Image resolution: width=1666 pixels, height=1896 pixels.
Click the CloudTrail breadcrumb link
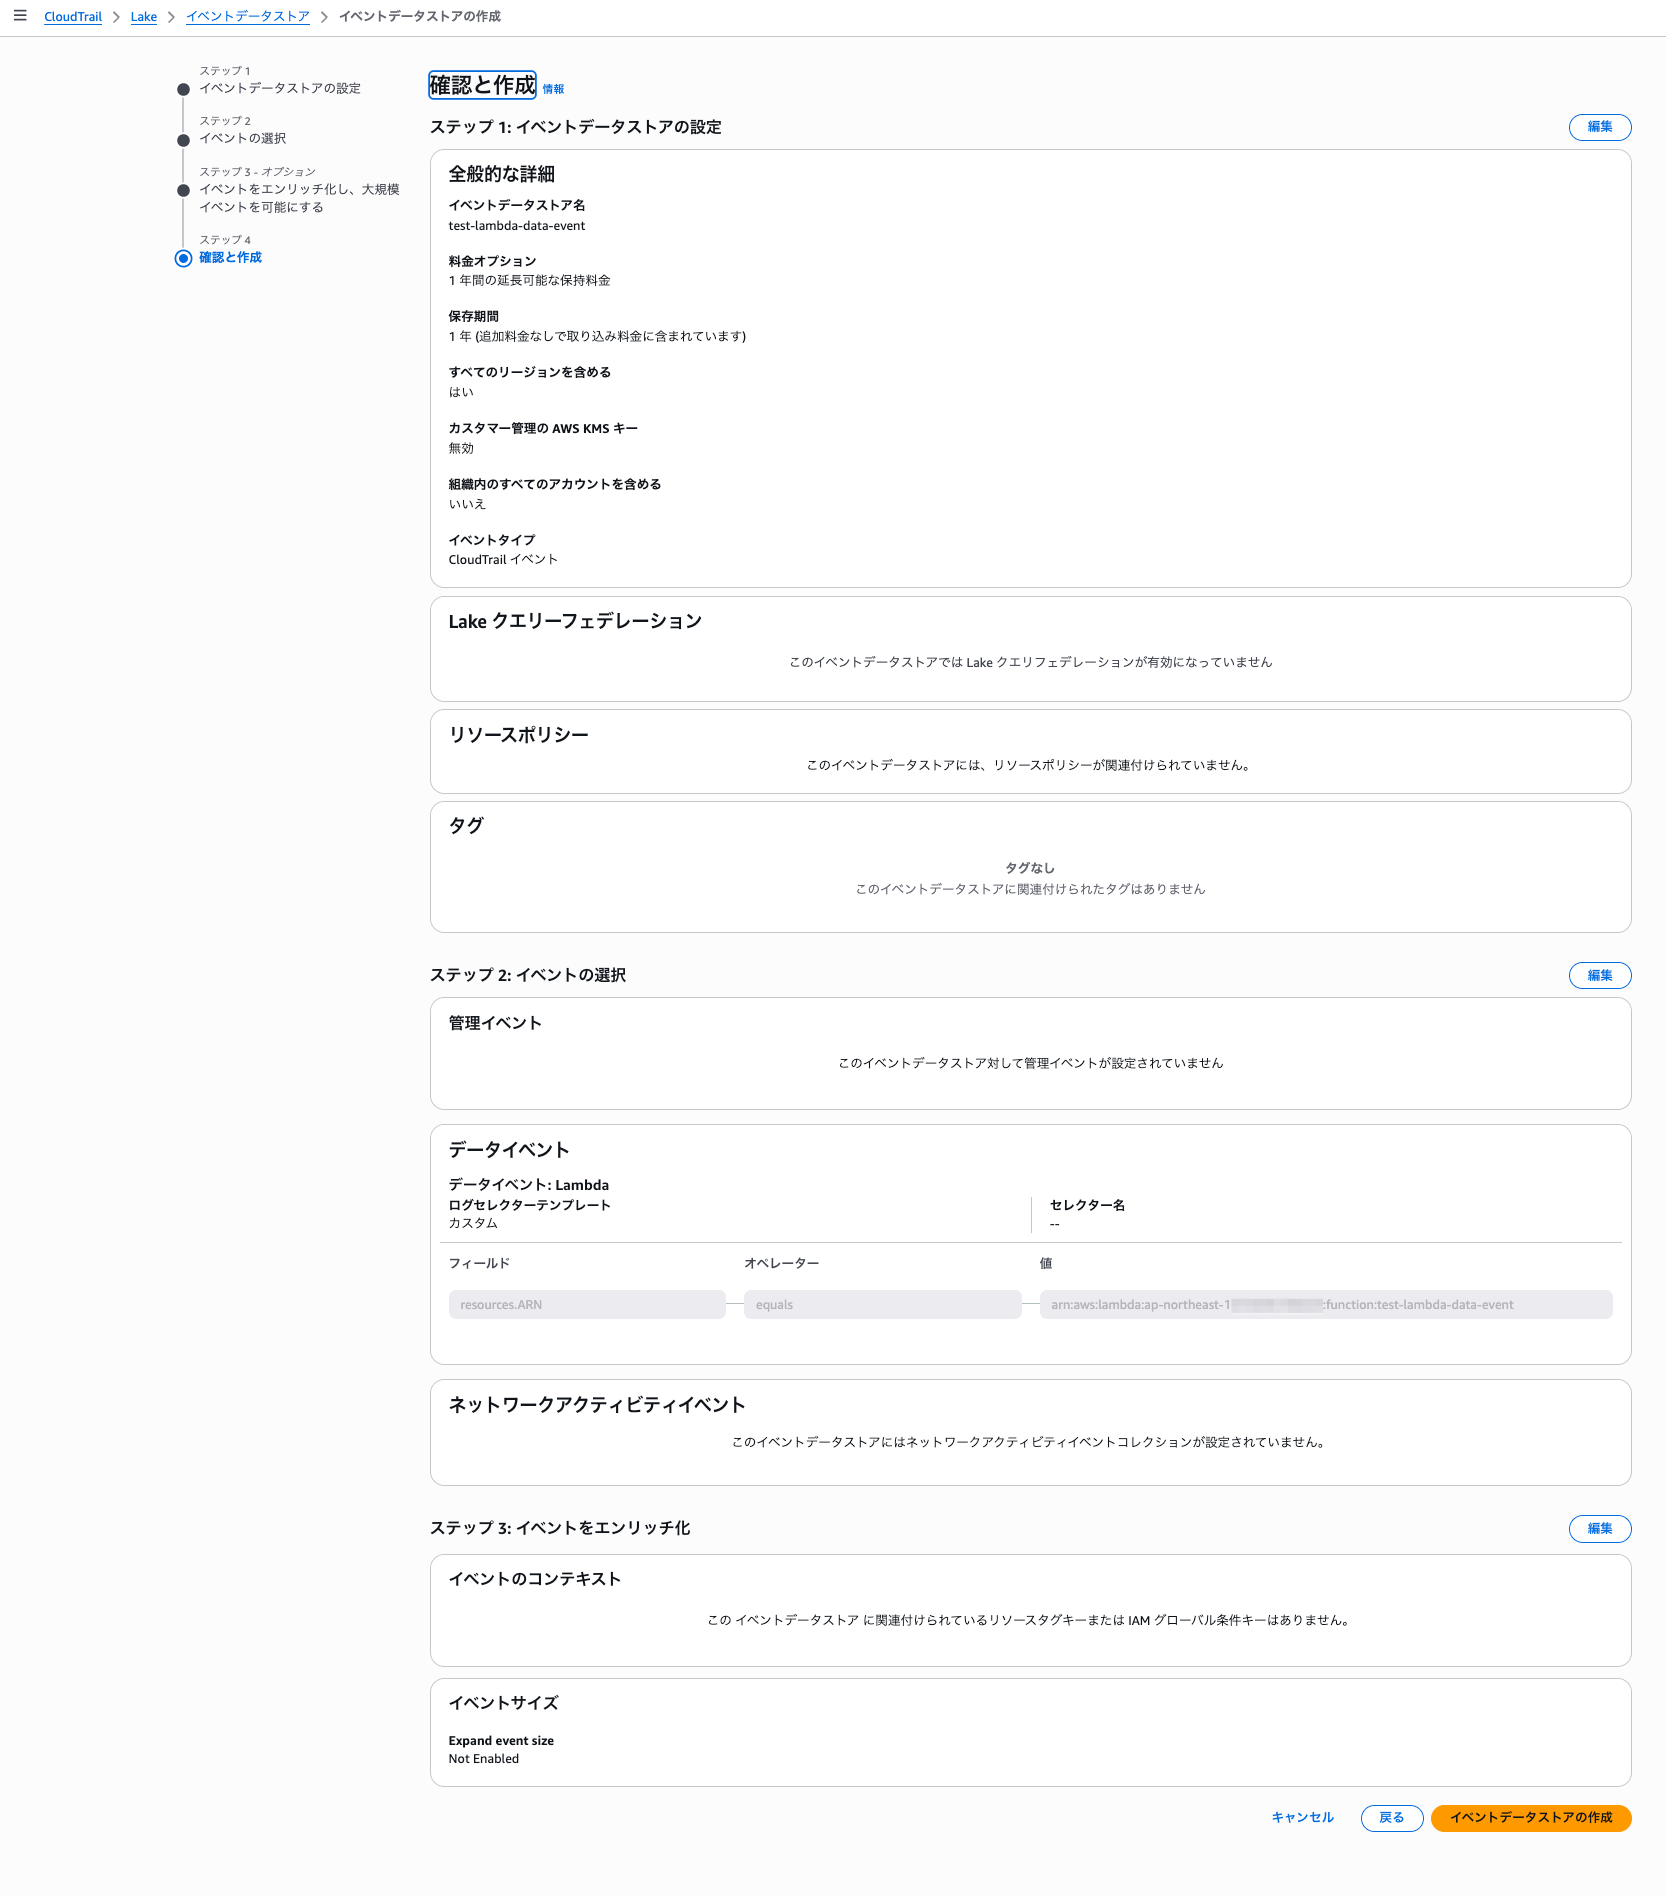tap(73, 17)
